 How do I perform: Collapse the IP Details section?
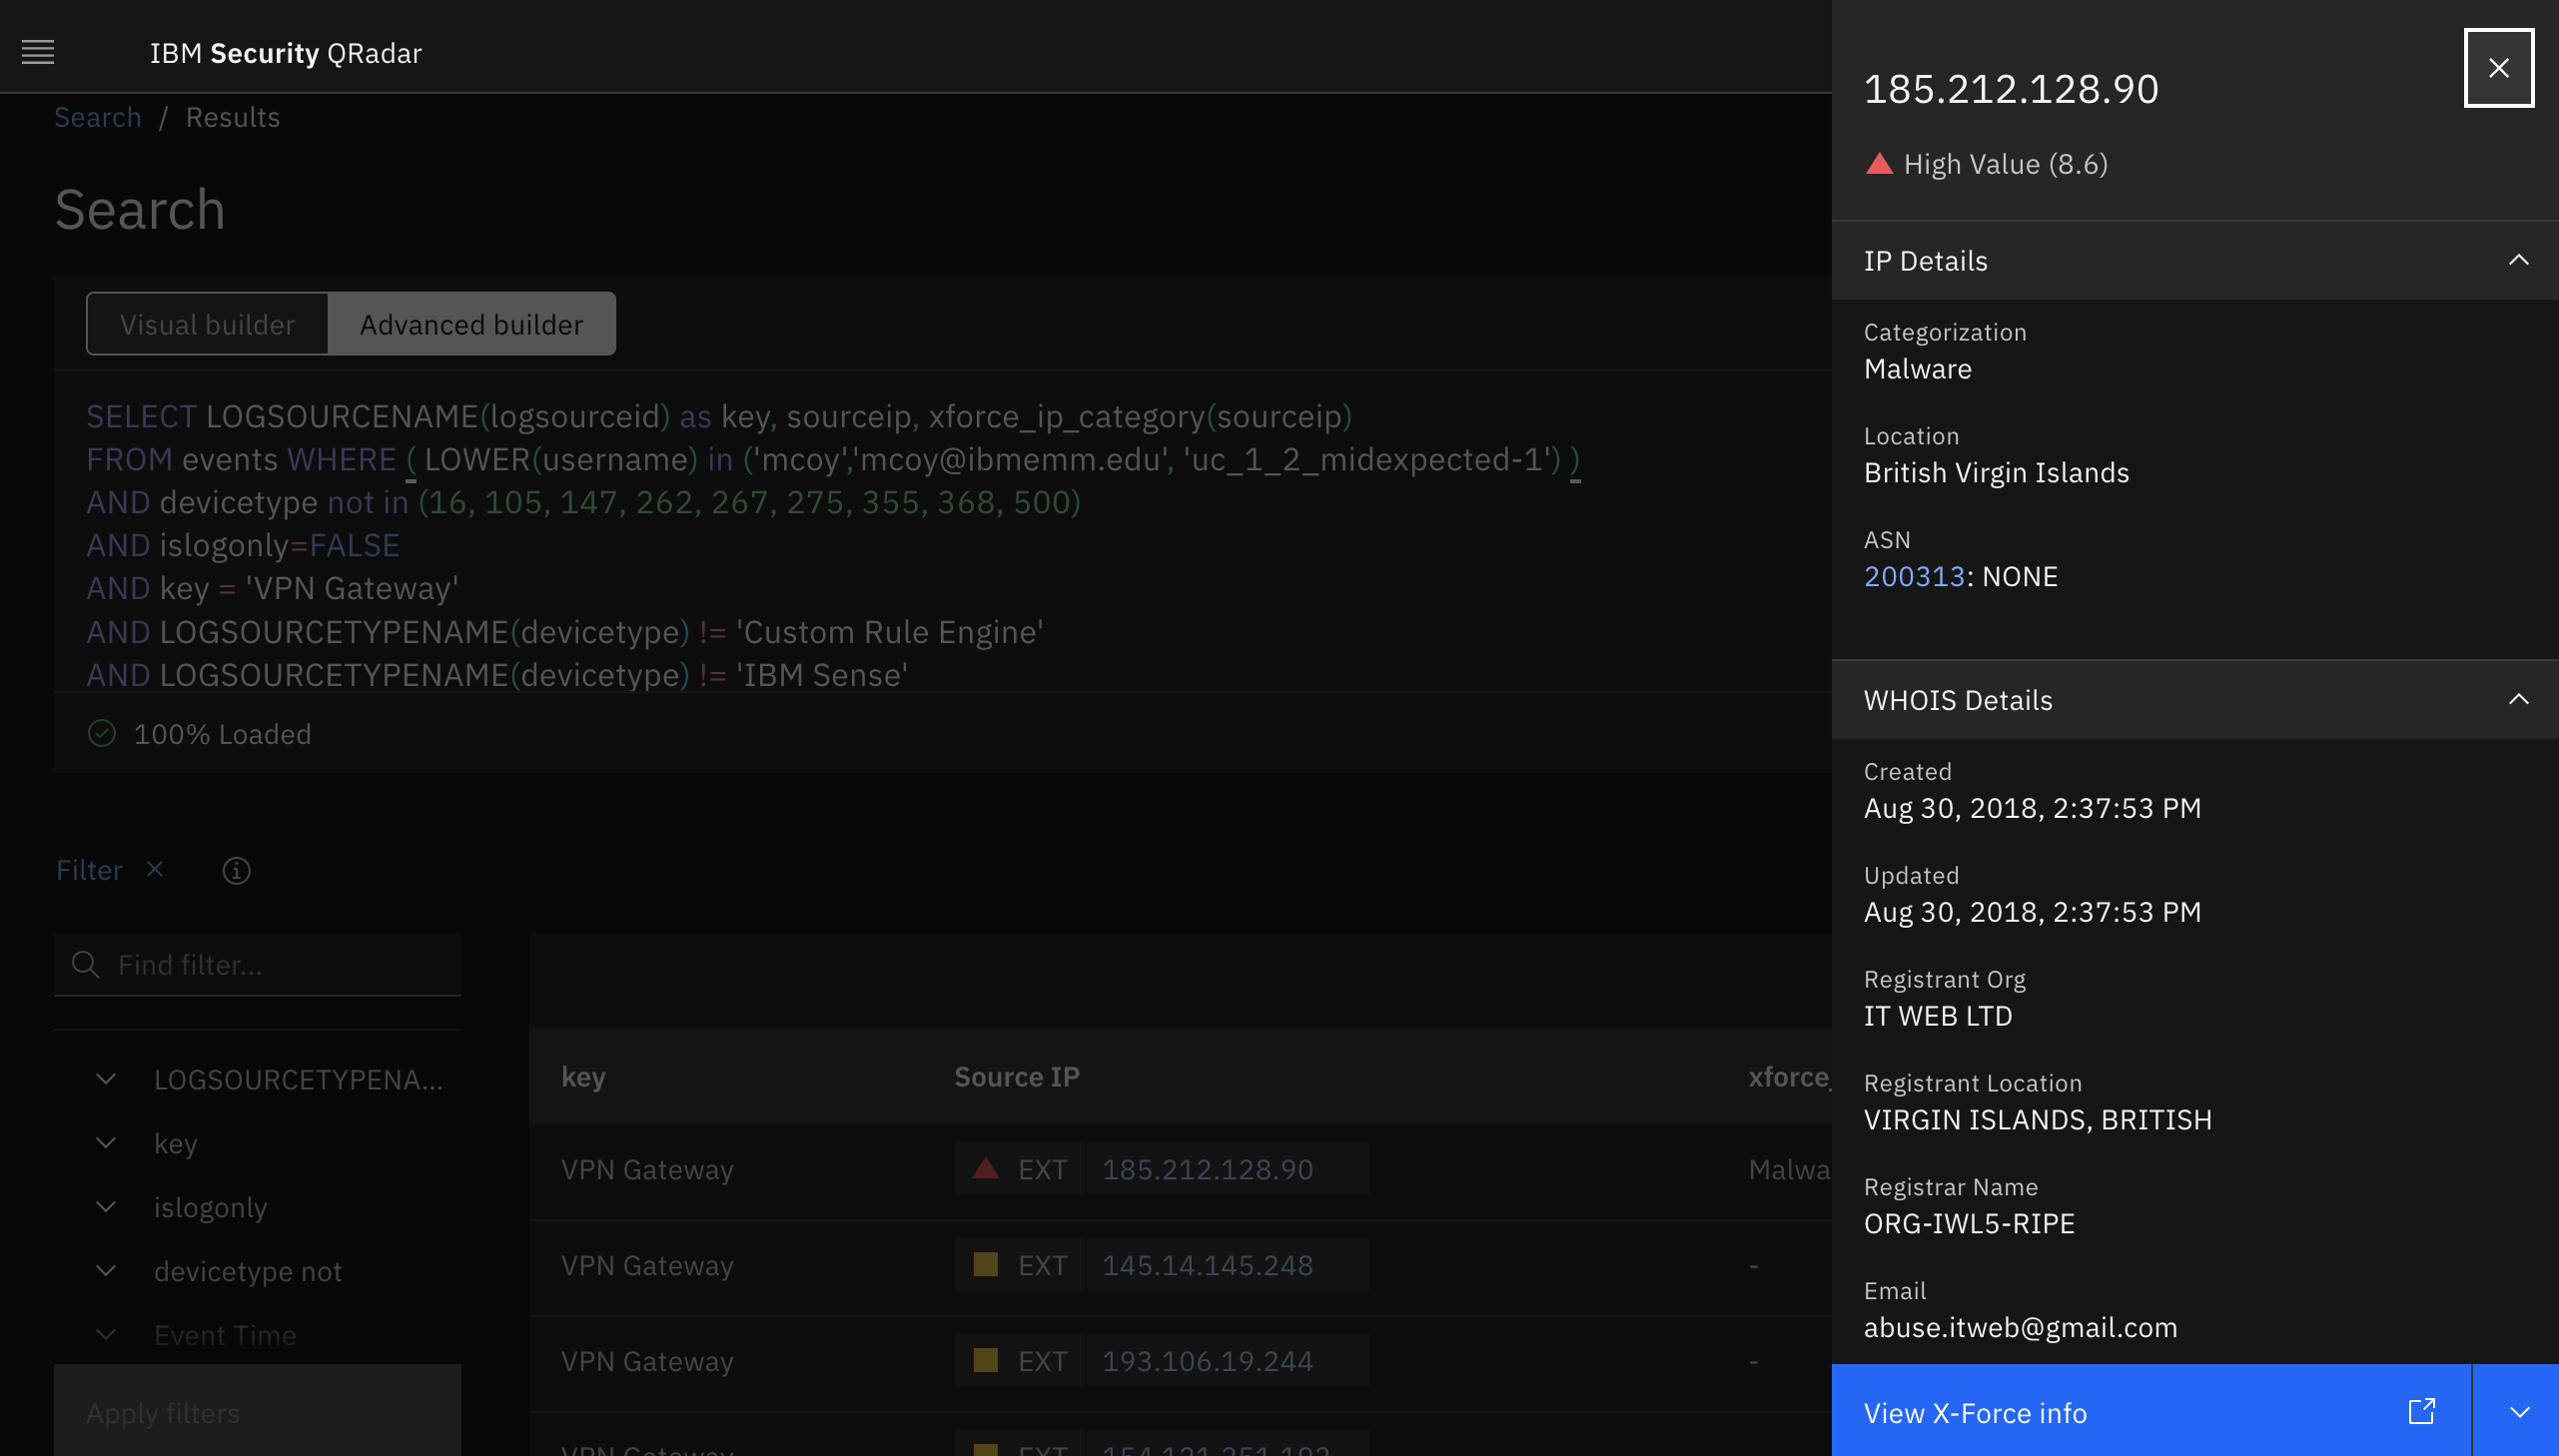tap(2518, 260)
